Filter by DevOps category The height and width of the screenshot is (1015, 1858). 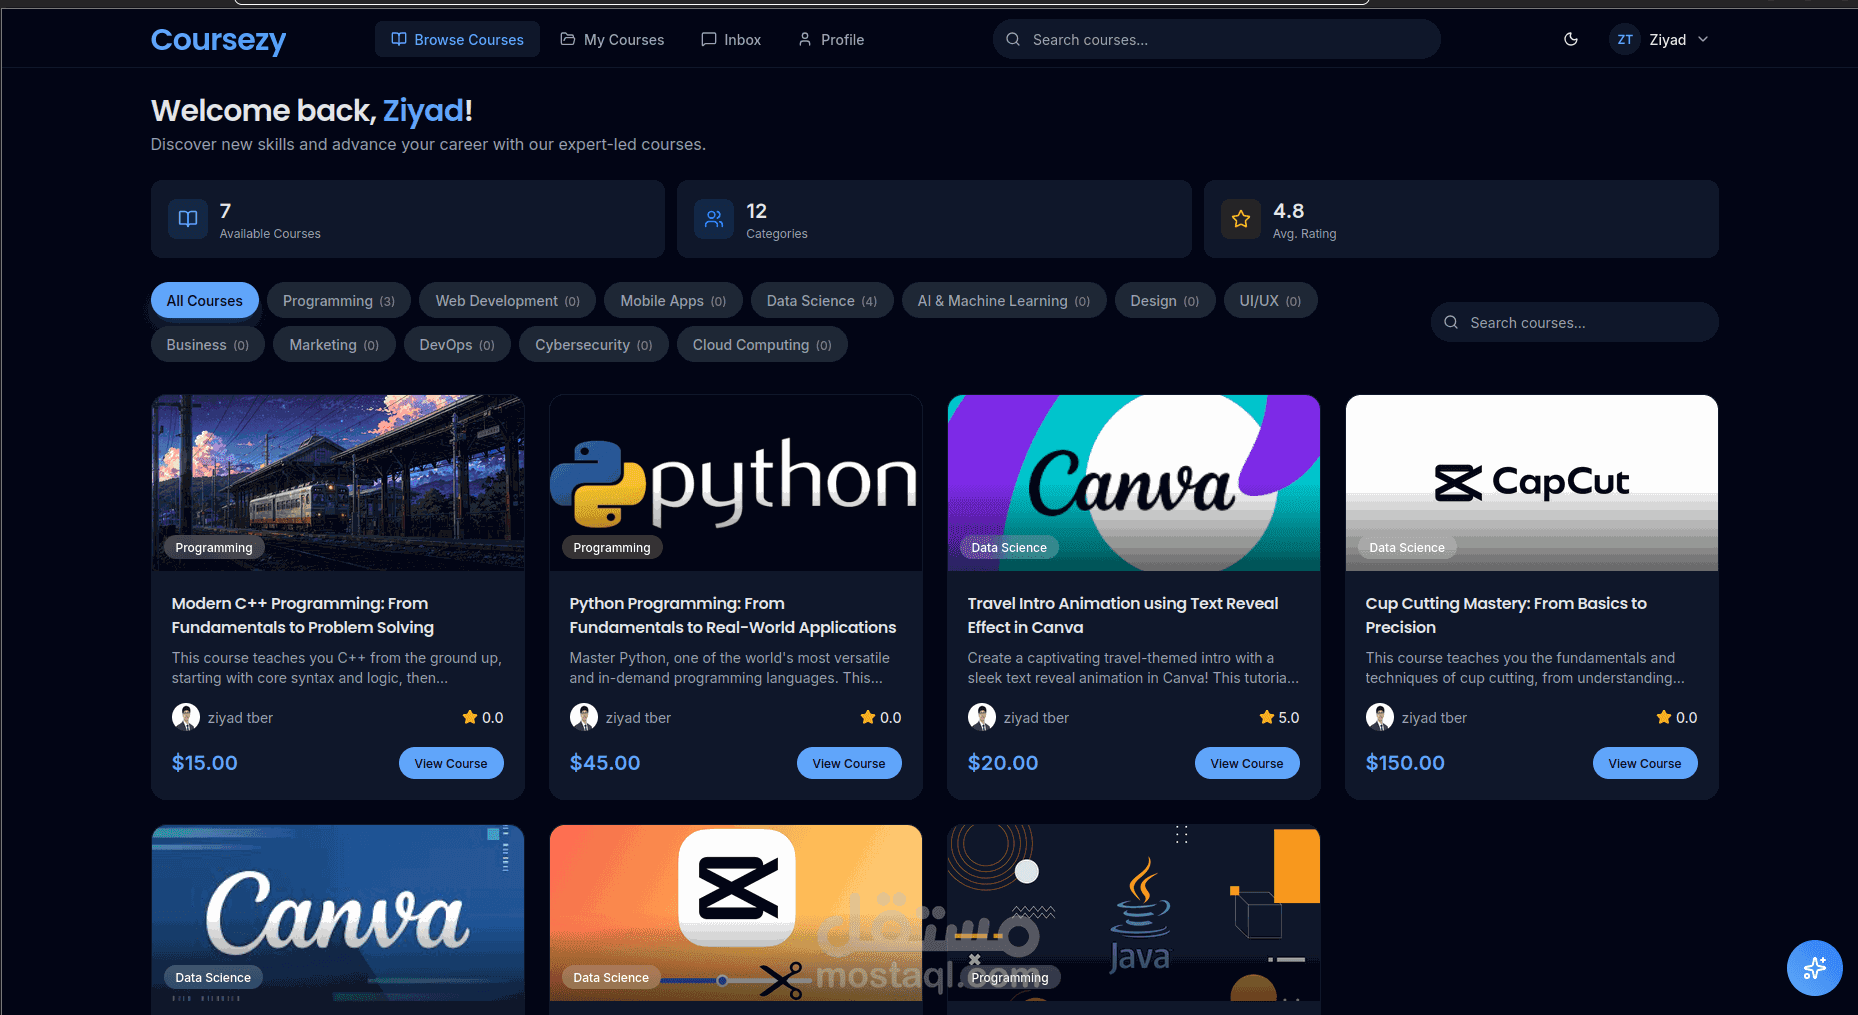(x=457, y=344)
